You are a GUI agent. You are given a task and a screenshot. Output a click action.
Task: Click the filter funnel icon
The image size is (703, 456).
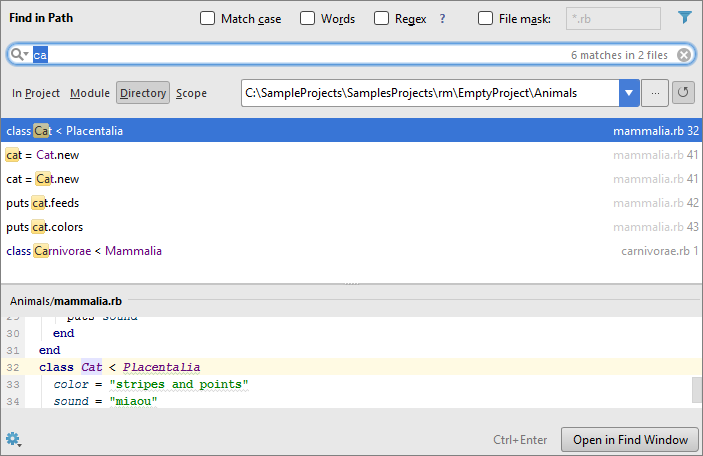(x=685, y=18)
